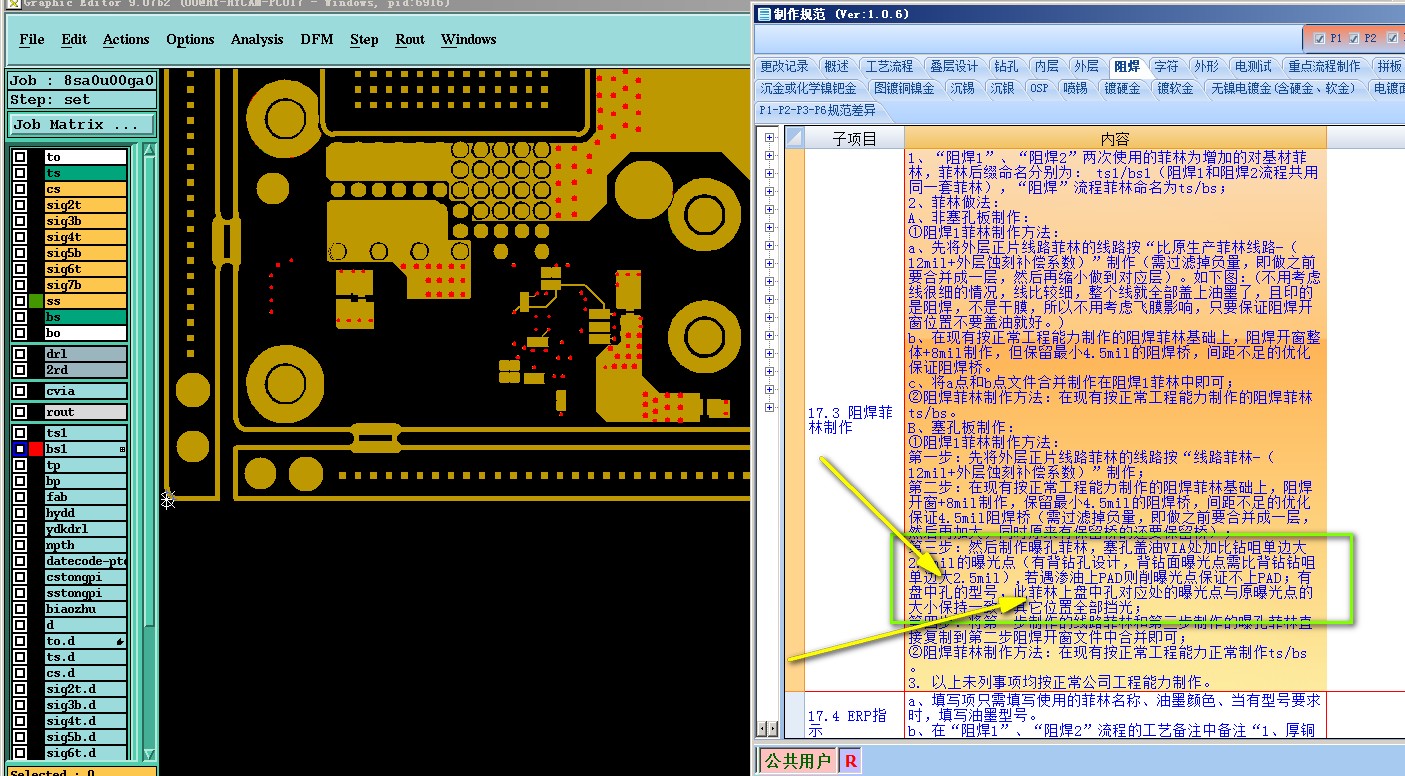This screenshot has height=776, width=1405.
Task: Toggle display checkbox for layer sig2t
Action: click(20, 205)
